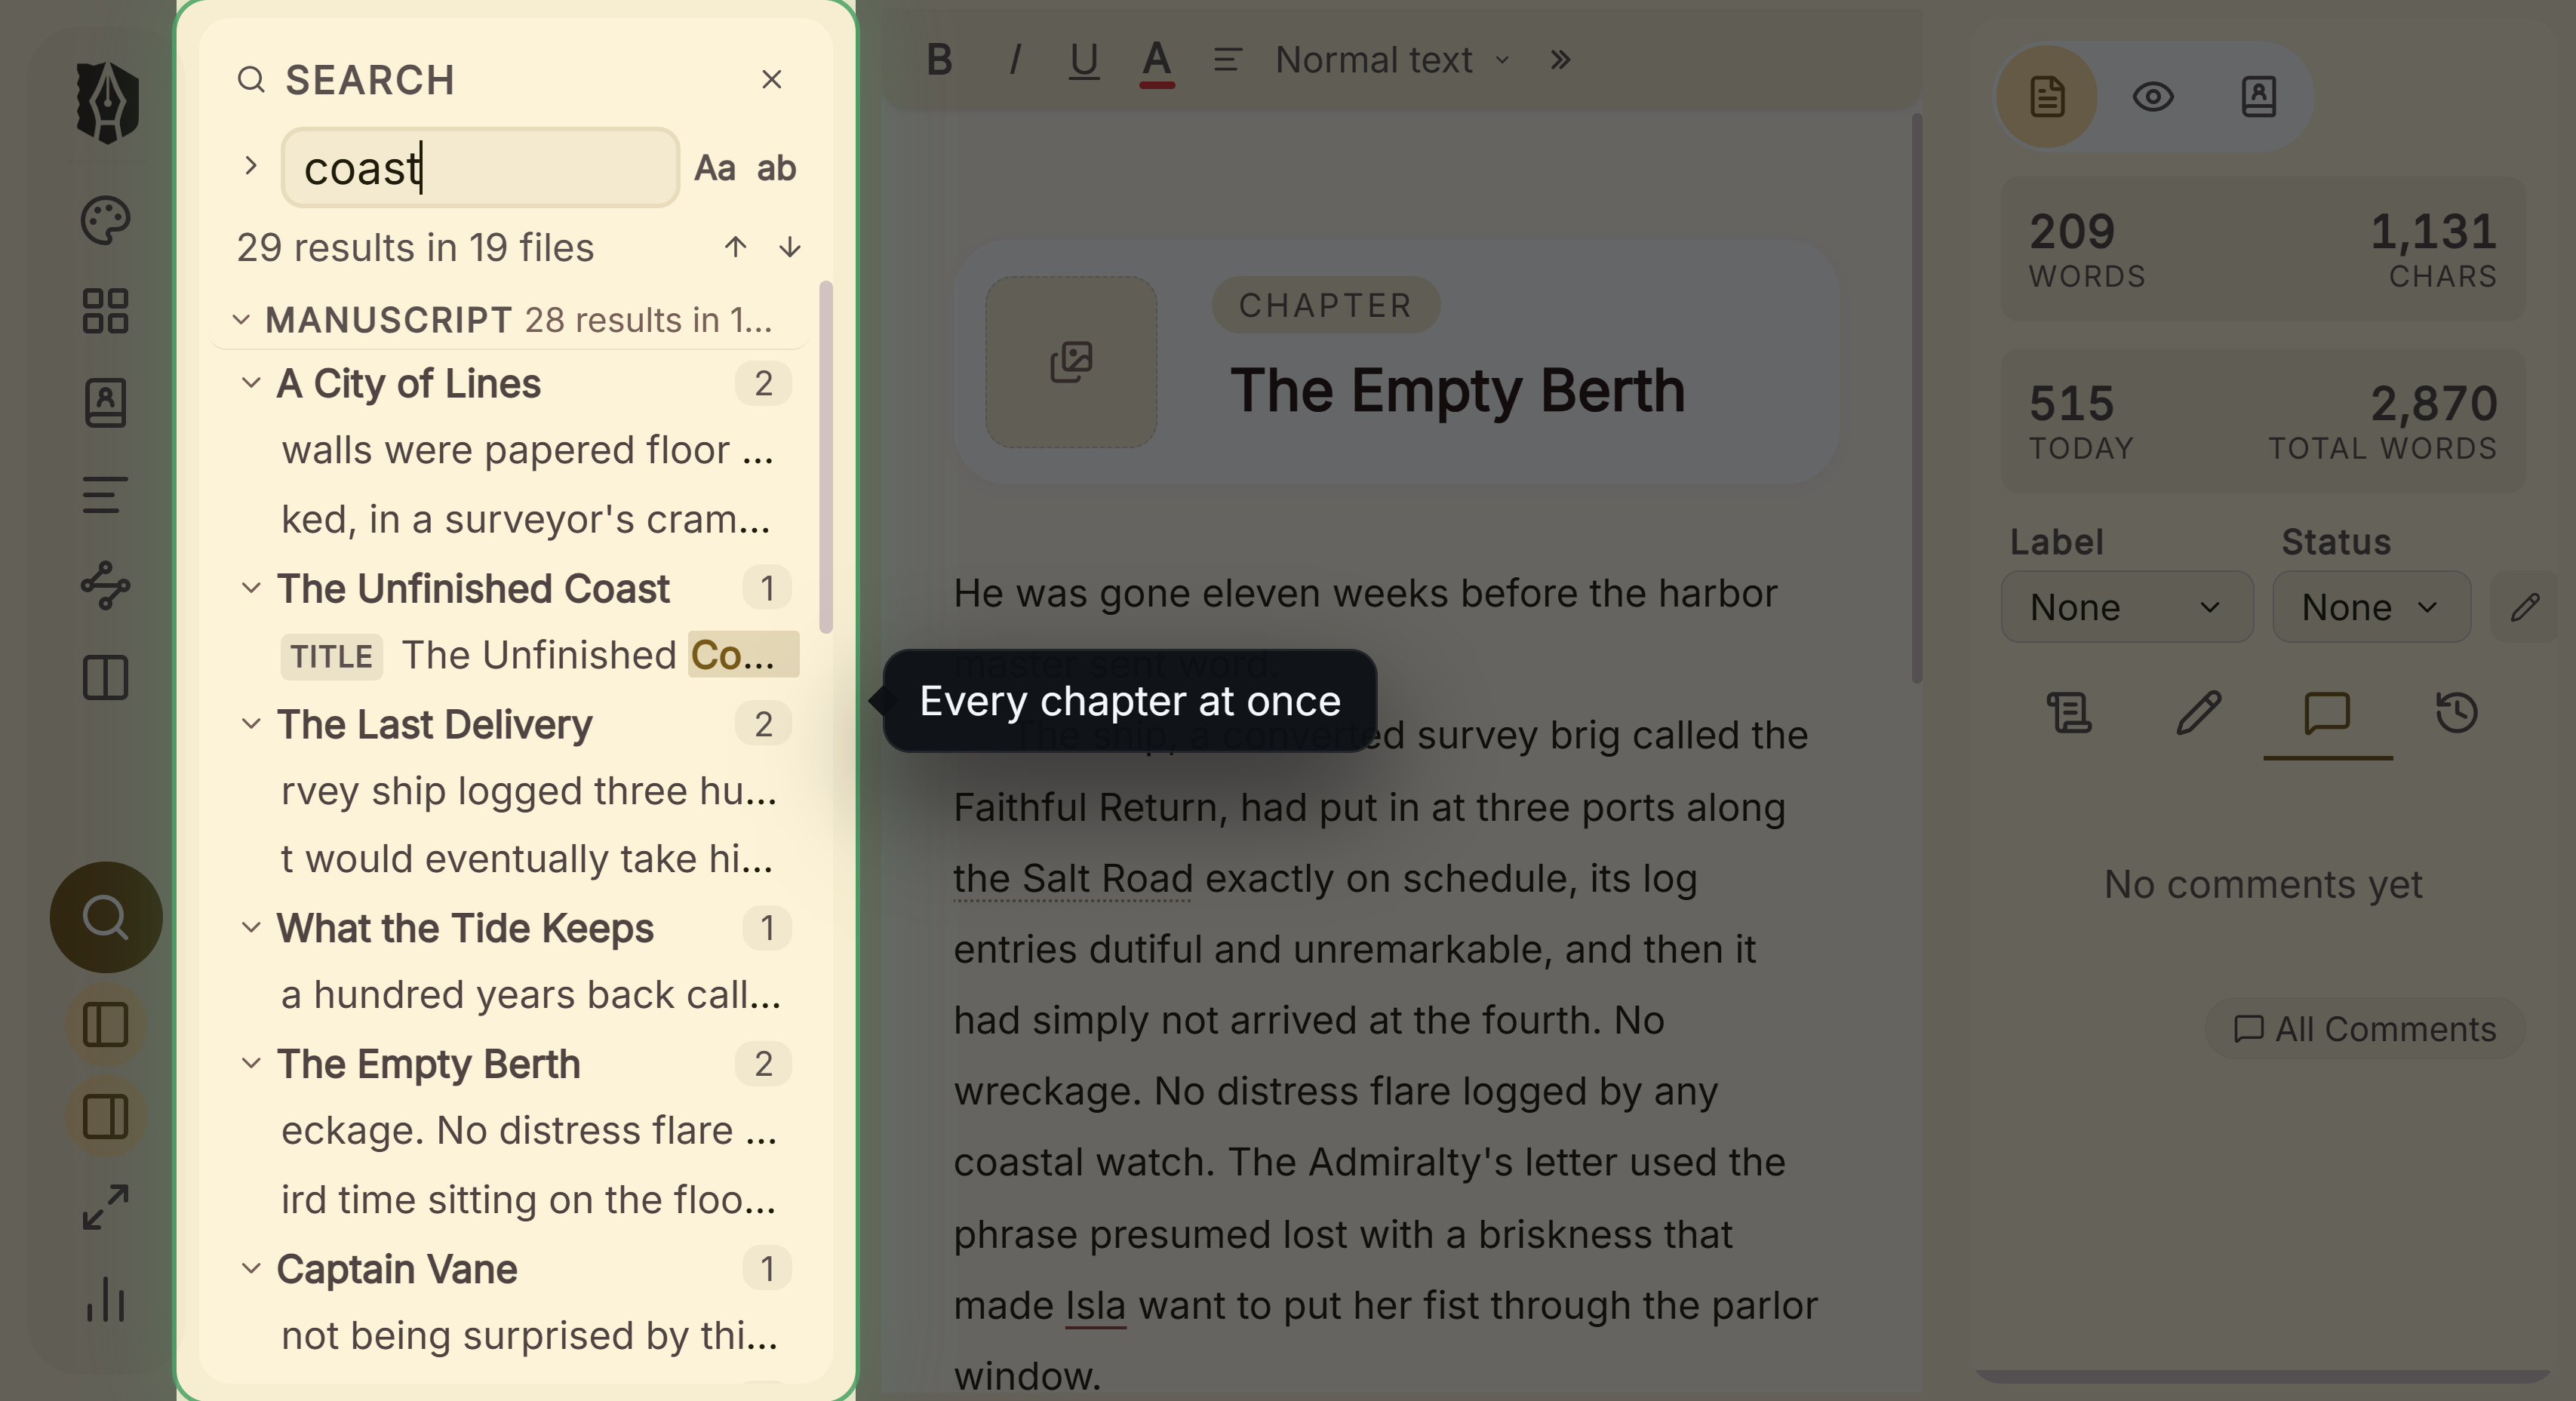Toggle the left panel sidebar button

106,1025
